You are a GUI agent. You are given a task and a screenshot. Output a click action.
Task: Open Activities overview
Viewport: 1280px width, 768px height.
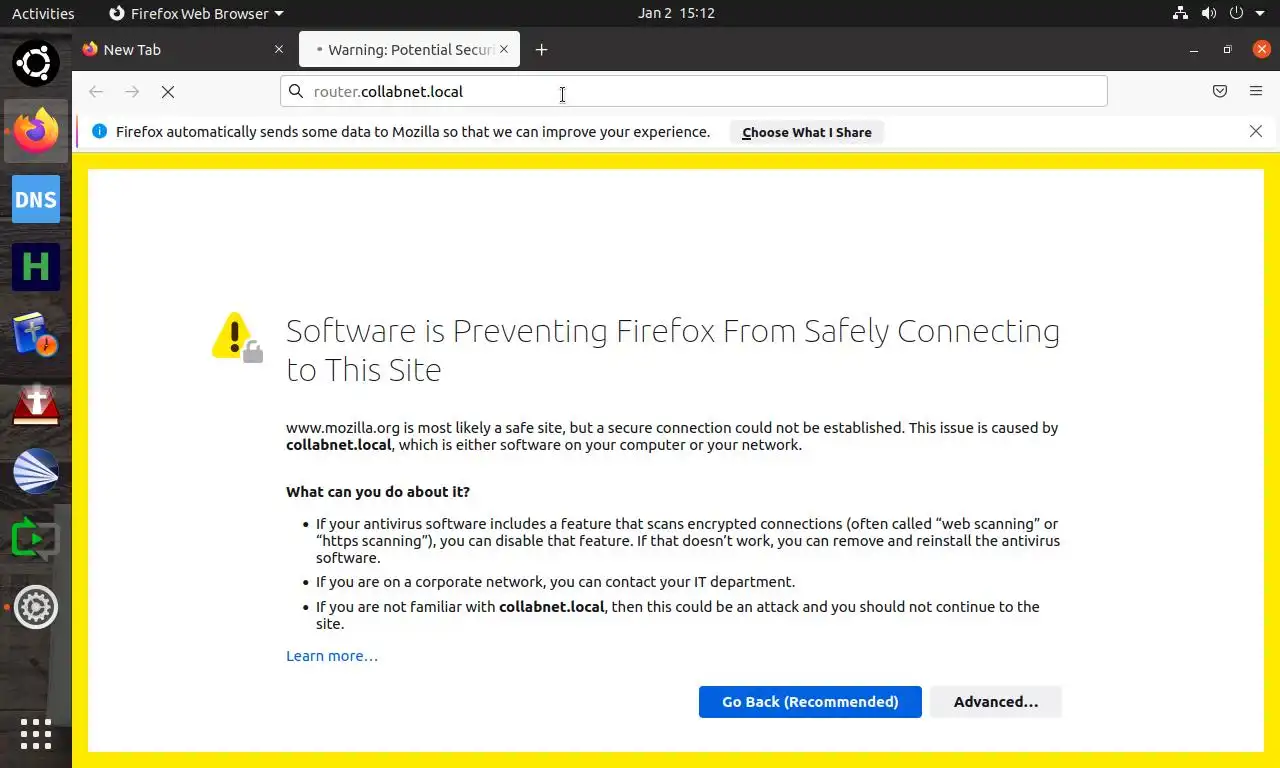point(43,13)
